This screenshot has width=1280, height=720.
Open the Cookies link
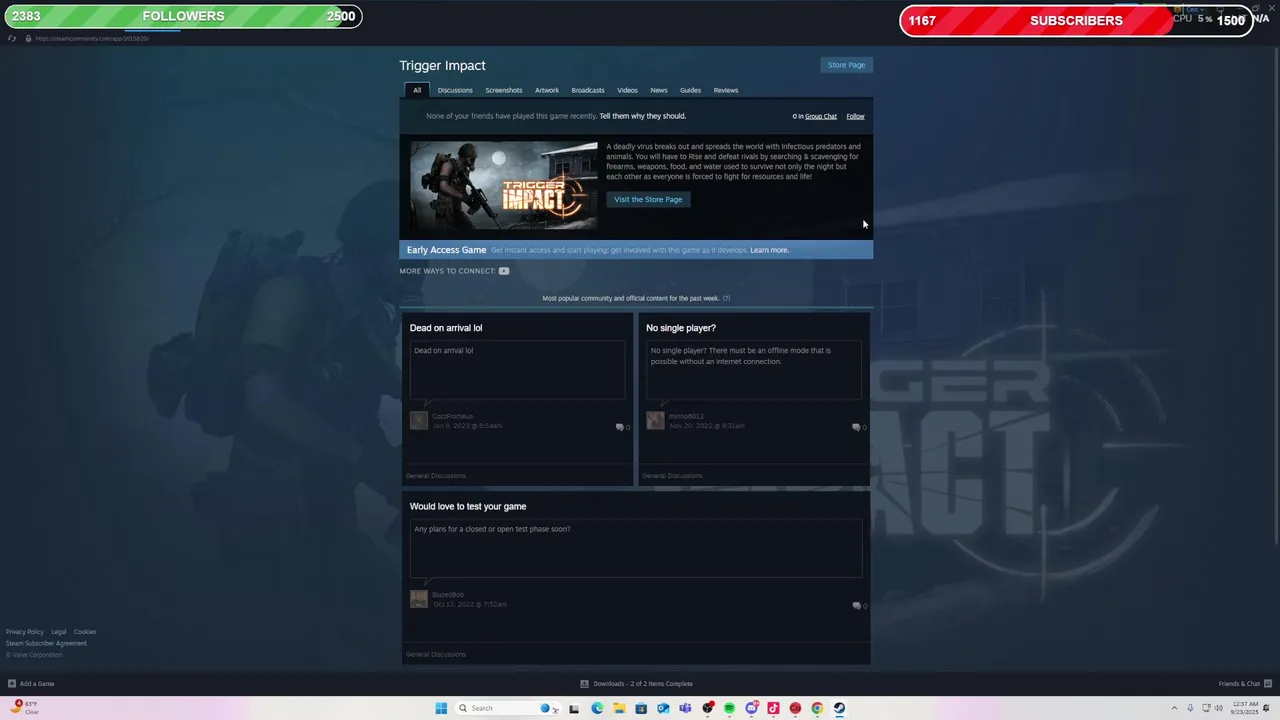pos(85,632)
